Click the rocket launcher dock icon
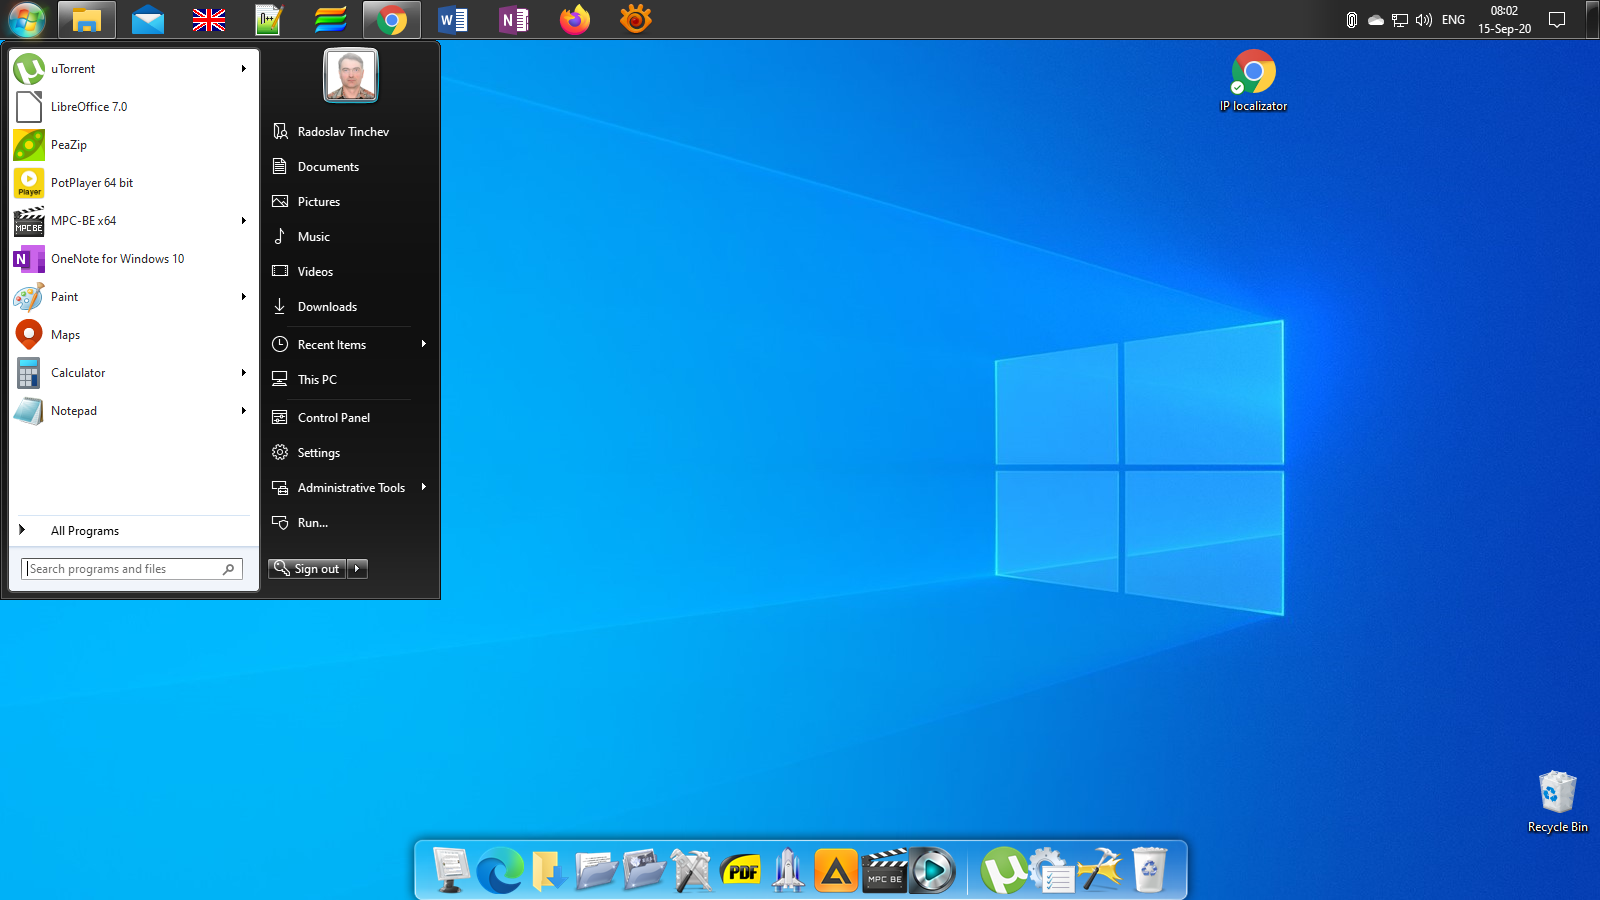The width and height of the screenshot is (1600, 900). 788,870
